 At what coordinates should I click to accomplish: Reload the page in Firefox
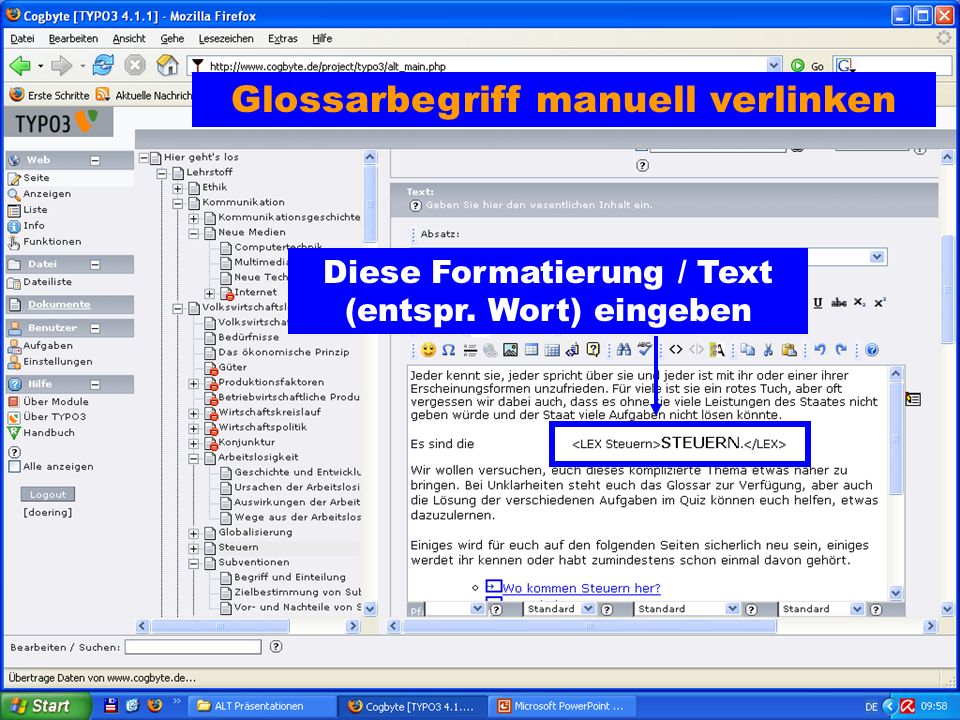(103, 65)
